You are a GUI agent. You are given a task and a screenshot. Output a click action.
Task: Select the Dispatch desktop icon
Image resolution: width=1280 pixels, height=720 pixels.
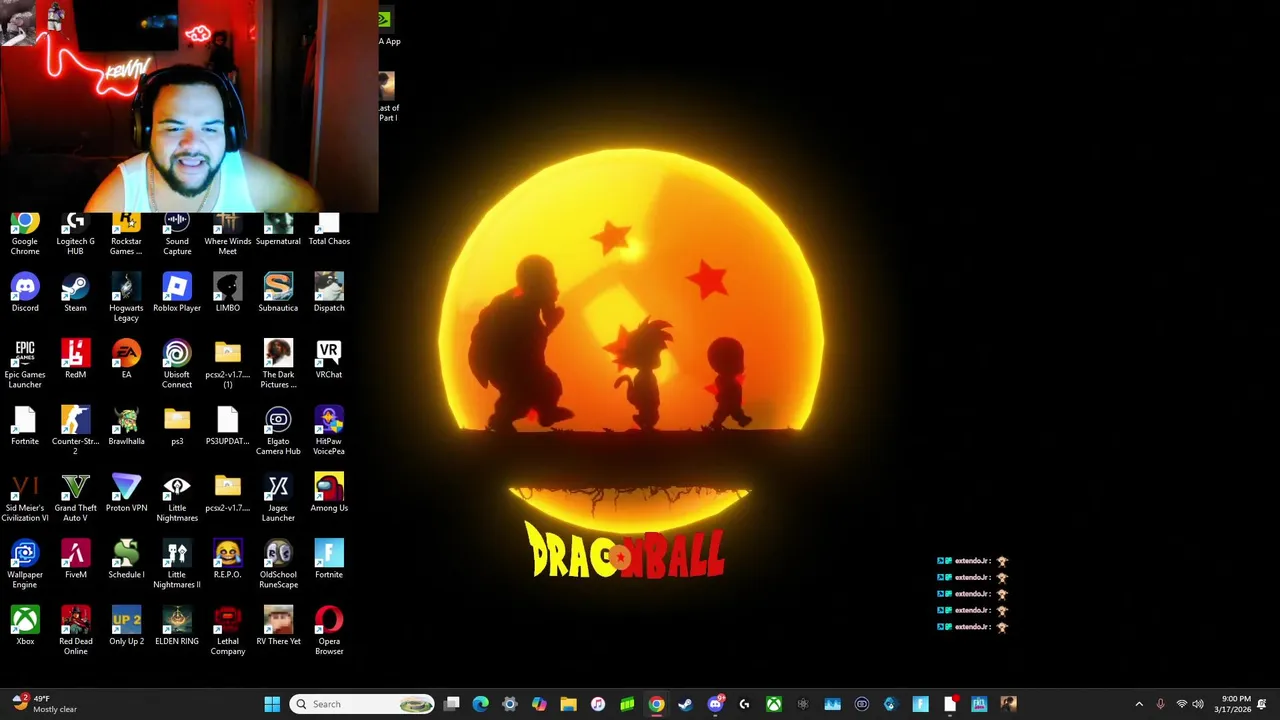[329, 292]
